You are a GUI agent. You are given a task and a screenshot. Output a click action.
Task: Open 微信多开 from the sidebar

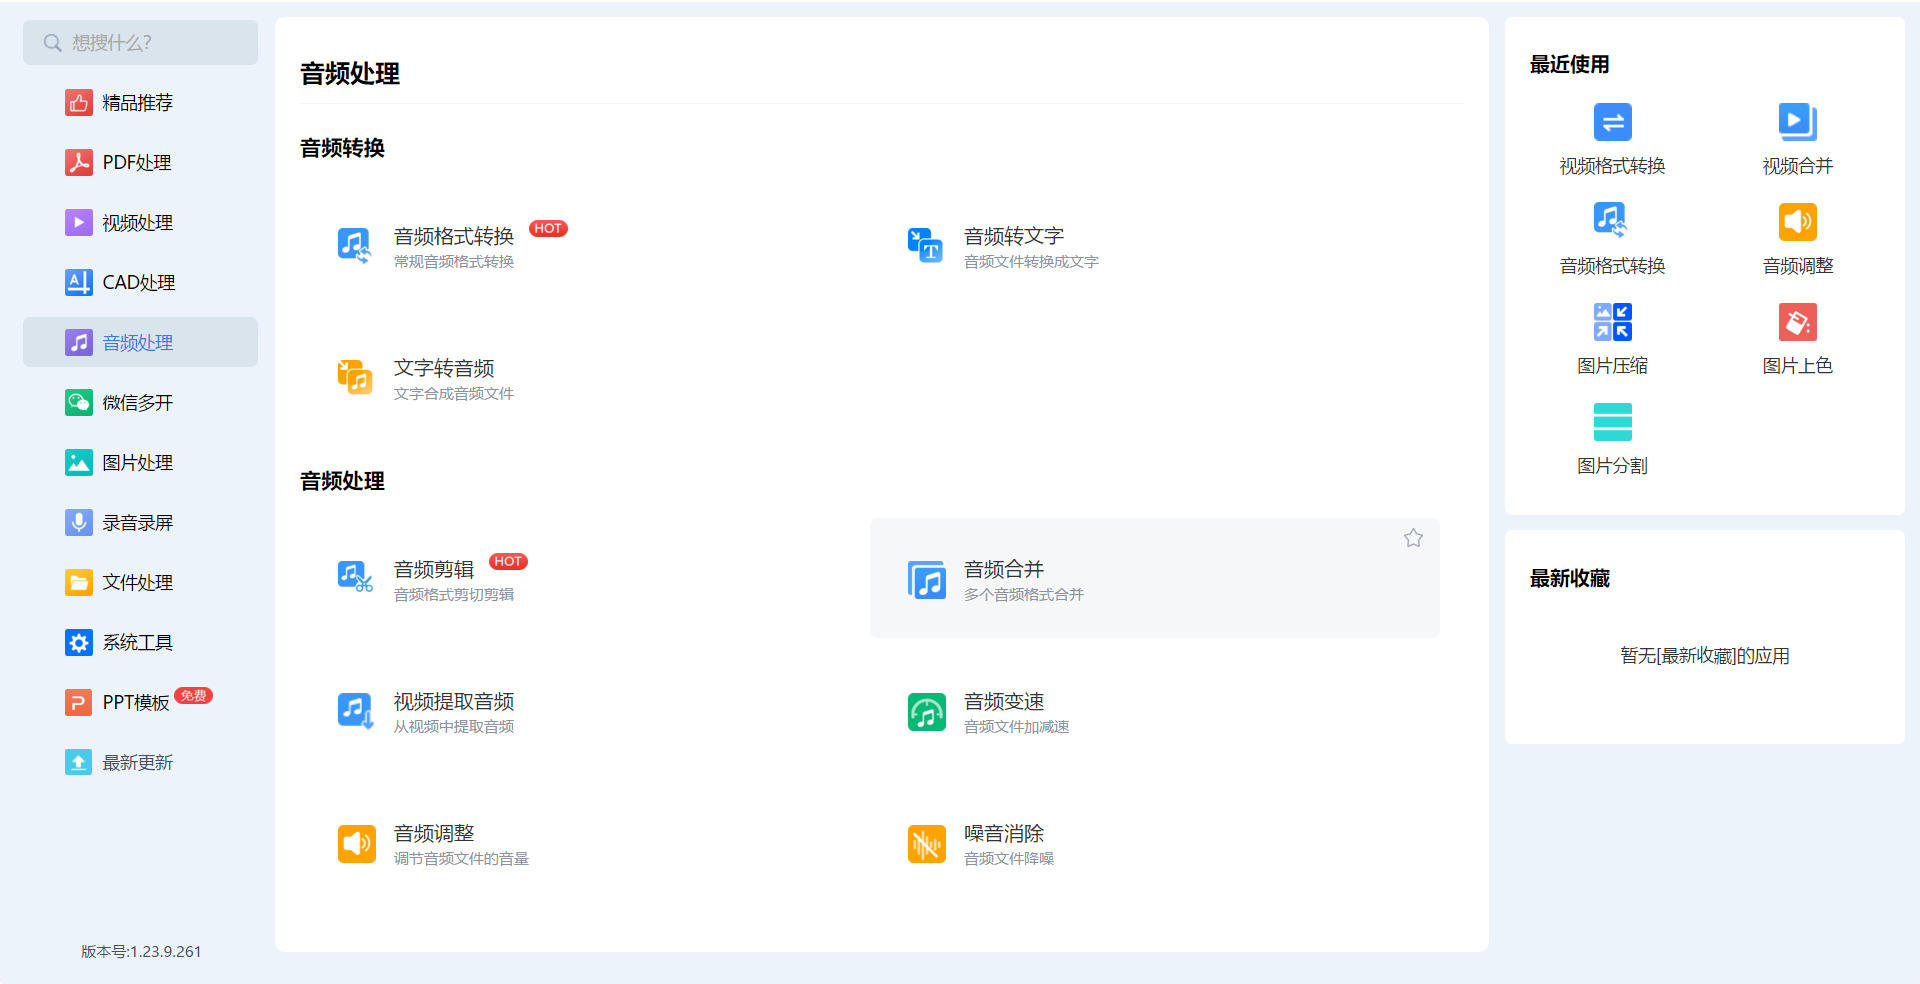[140, 402]
